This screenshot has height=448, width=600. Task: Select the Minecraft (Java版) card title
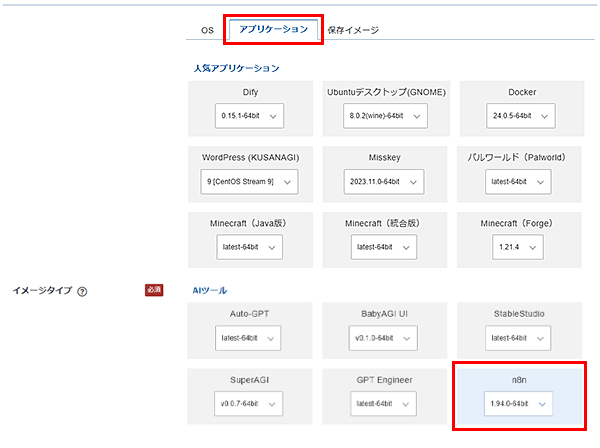click(x=248, y=223)
